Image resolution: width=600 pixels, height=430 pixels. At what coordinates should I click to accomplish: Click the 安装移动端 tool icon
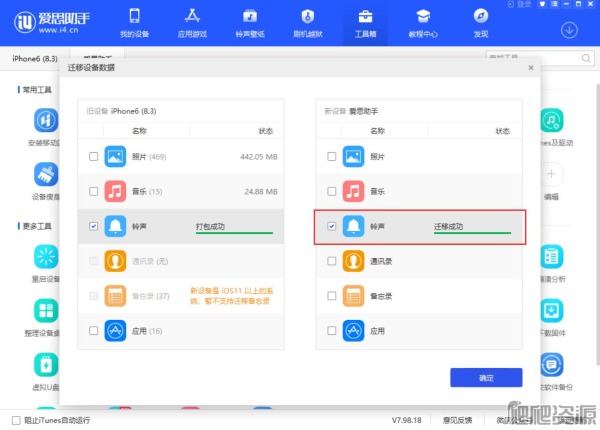click(x=46, y=120)
